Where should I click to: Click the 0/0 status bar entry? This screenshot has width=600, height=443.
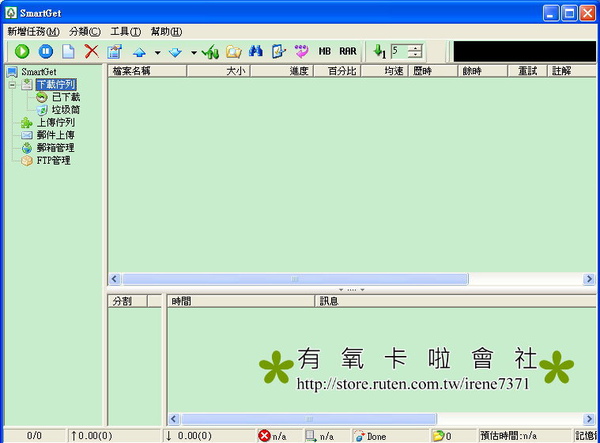pyautogui.click(x=34, y=436)
